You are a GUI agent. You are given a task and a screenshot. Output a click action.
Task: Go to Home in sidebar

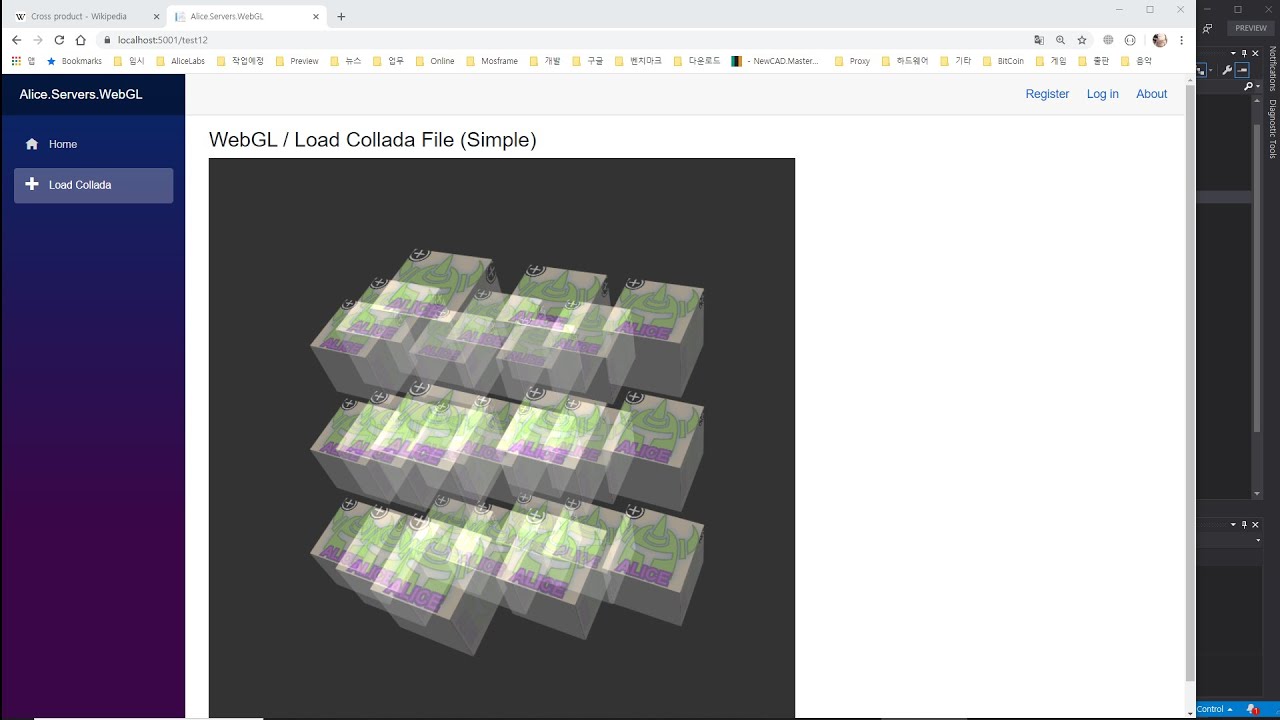click(93, 144)
